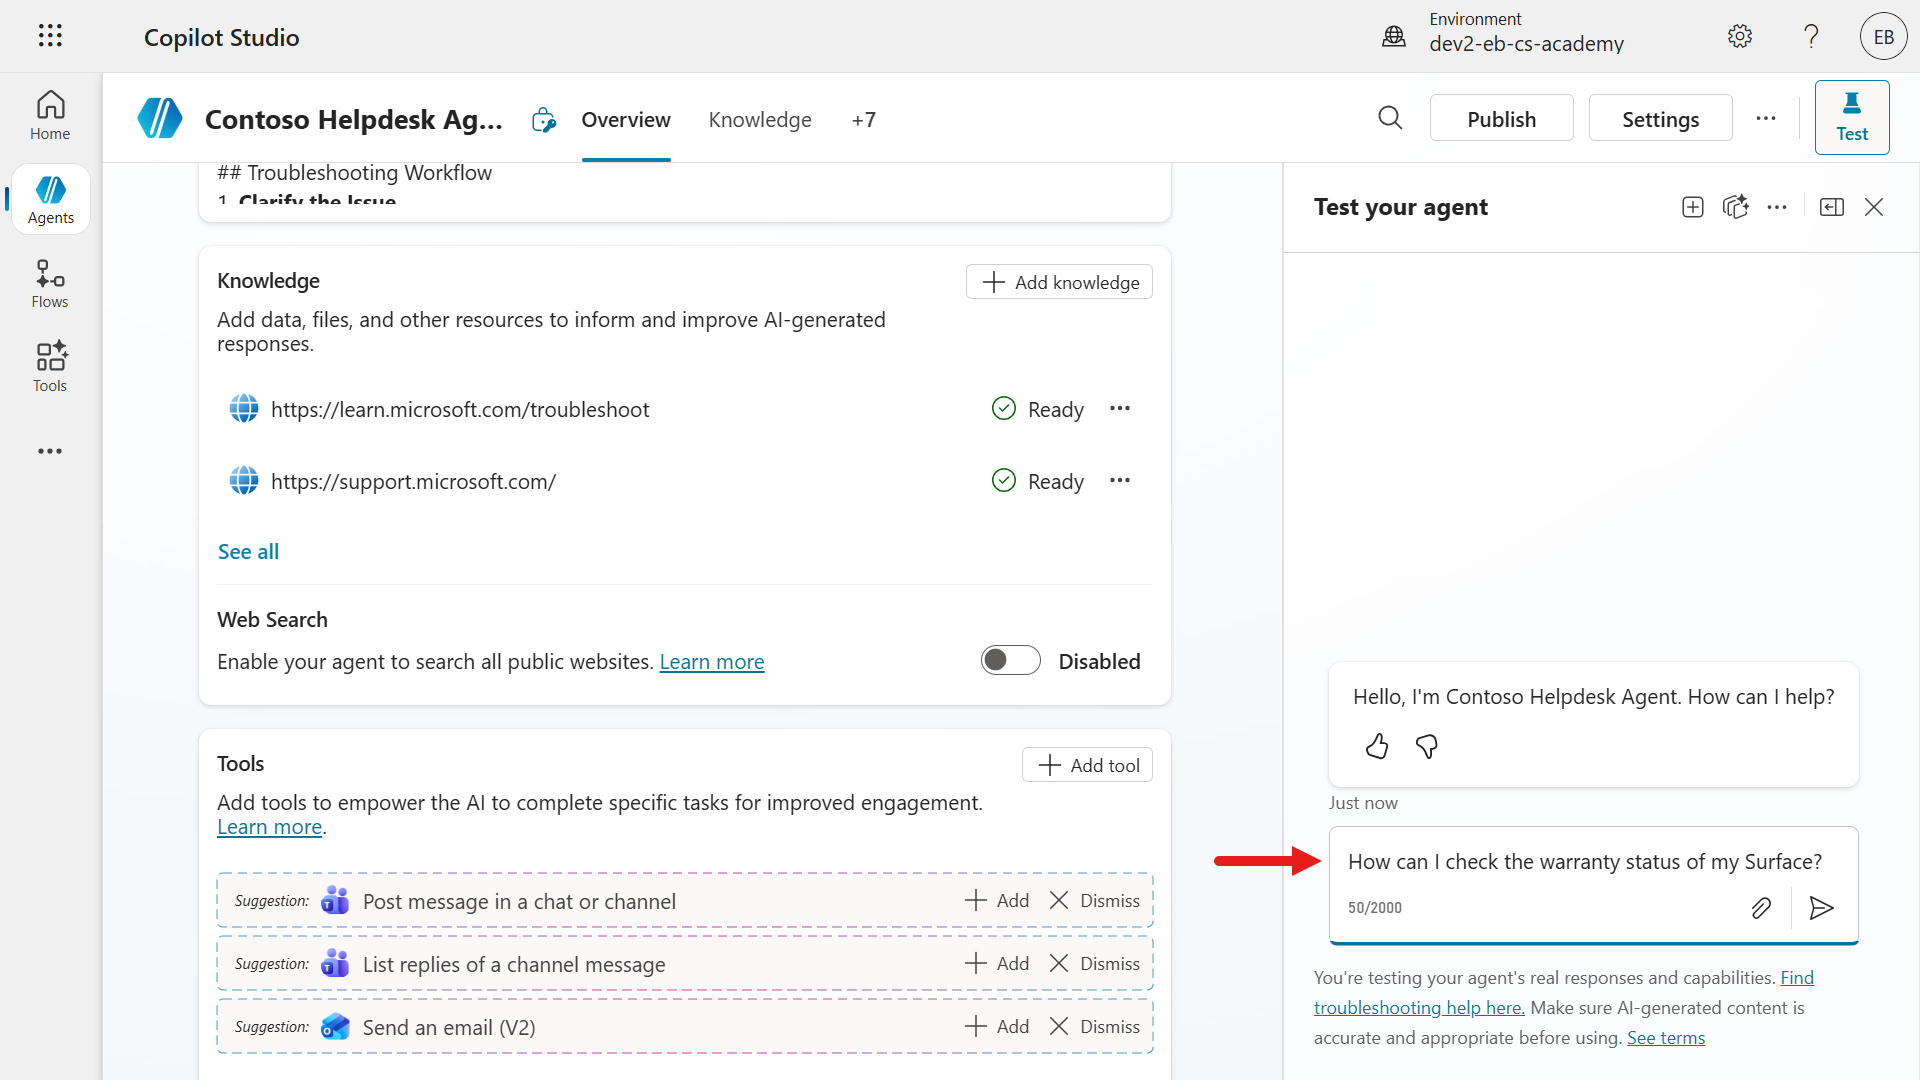The height and width of the screenshot is (1080, 1920).
Task: Send the test message with arrow icon
Action: [x=1821, y=908]
